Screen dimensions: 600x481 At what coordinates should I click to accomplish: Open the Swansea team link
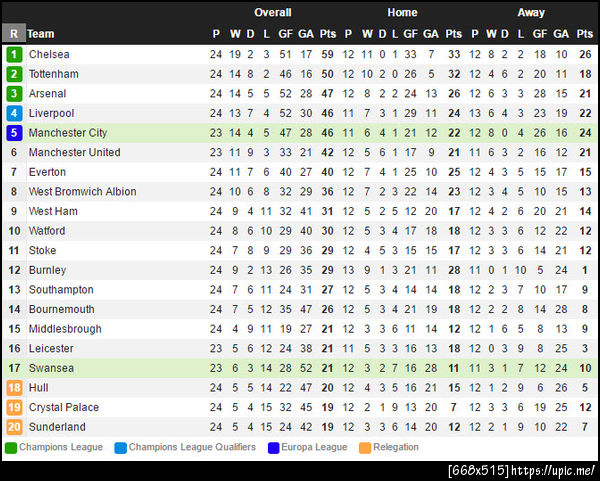tap(51, 368)
